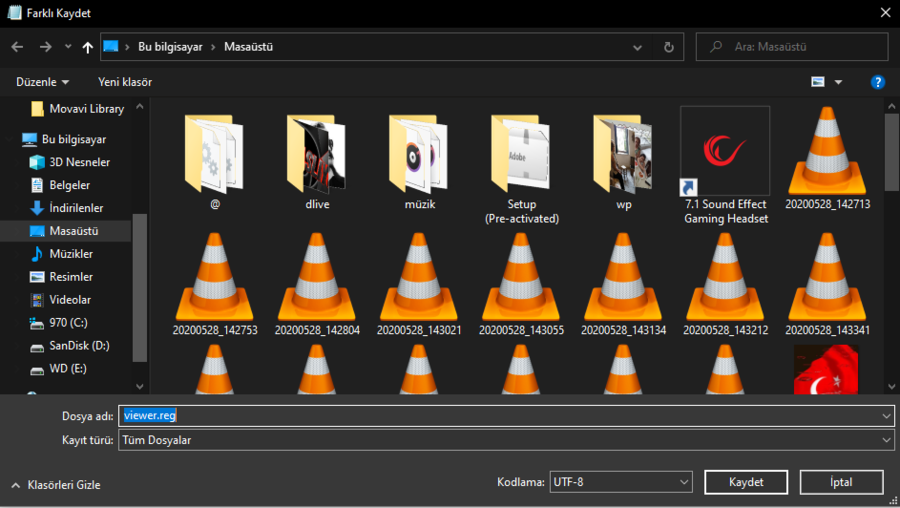
Task: Select the müzik folder
Action: point(419,161)
